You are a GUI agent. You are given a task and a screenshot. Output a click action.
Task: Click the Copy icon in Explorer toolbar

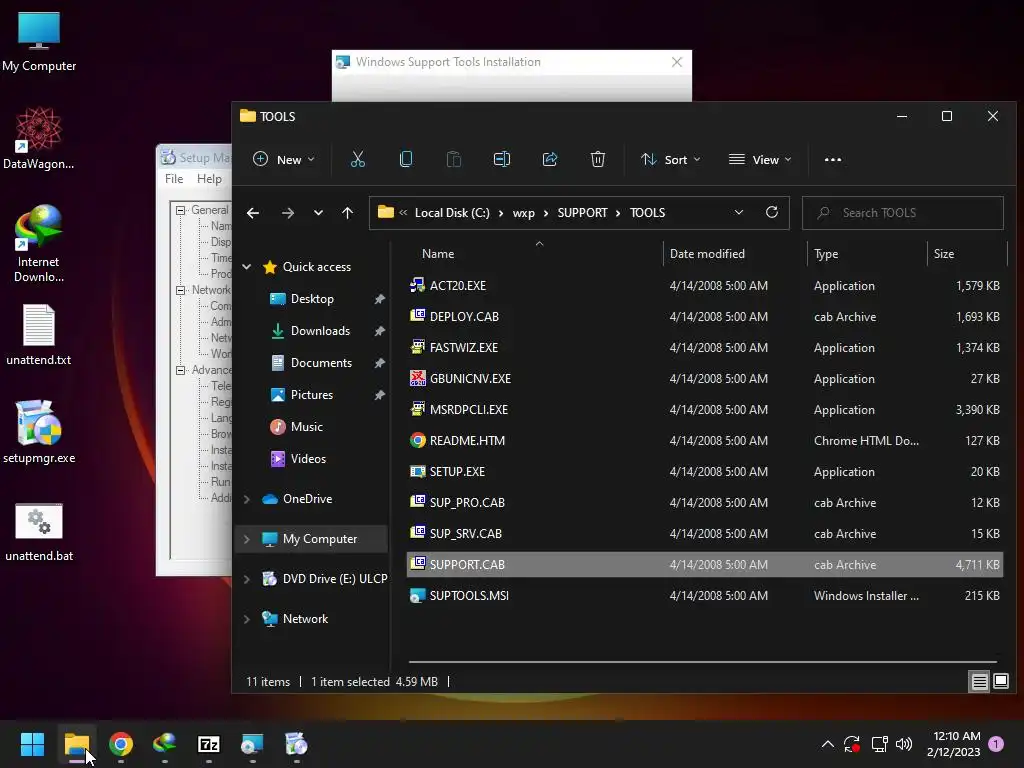[x=406, y=159]
